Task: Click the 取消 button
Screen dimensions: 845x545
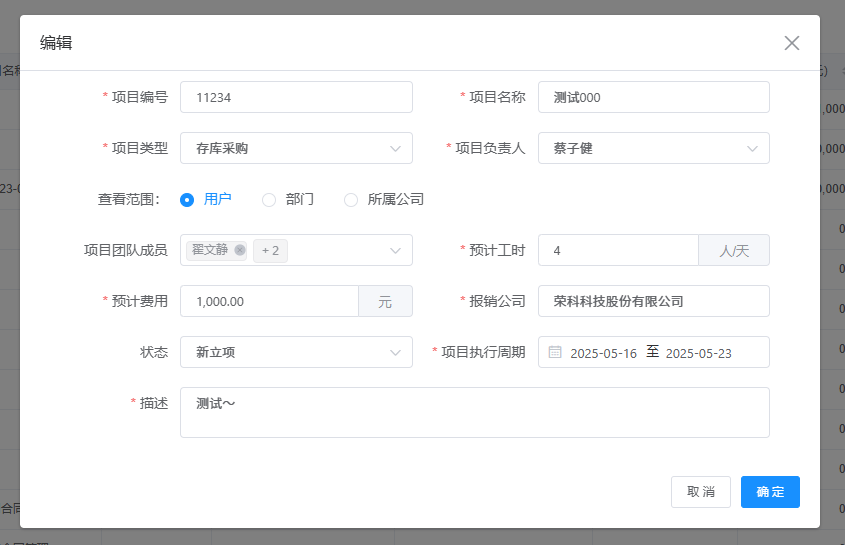Action: tap(701, 492)
